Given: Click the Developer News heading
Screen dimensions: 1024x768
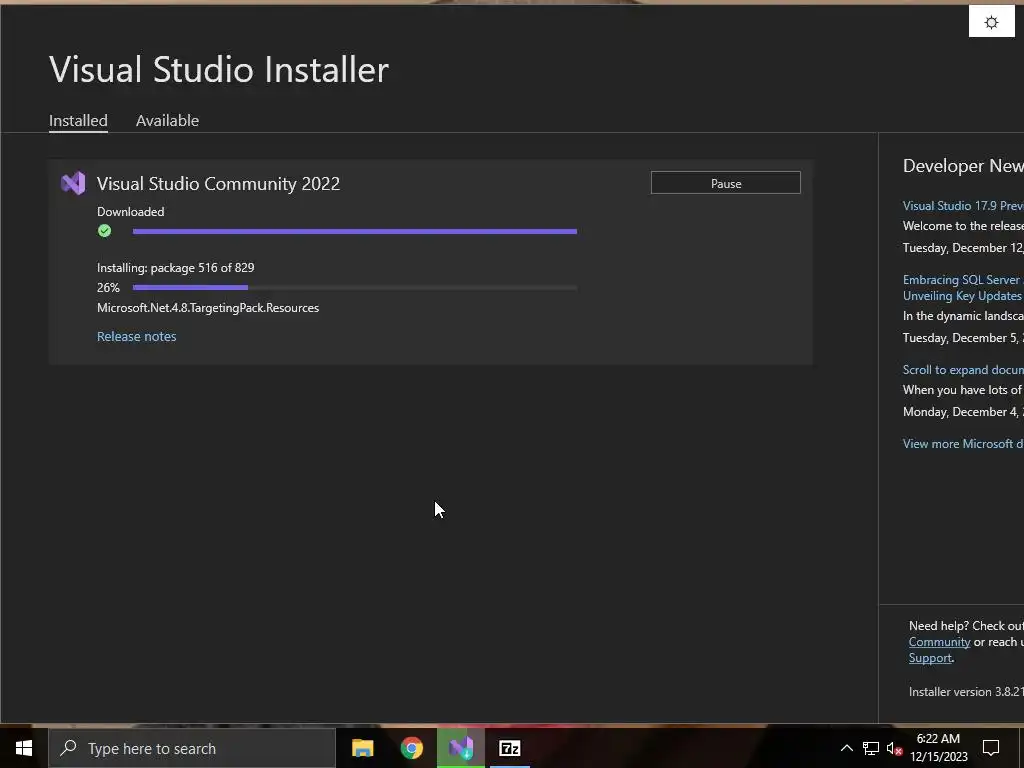Looking at the screenshot, I should [963, 166].
